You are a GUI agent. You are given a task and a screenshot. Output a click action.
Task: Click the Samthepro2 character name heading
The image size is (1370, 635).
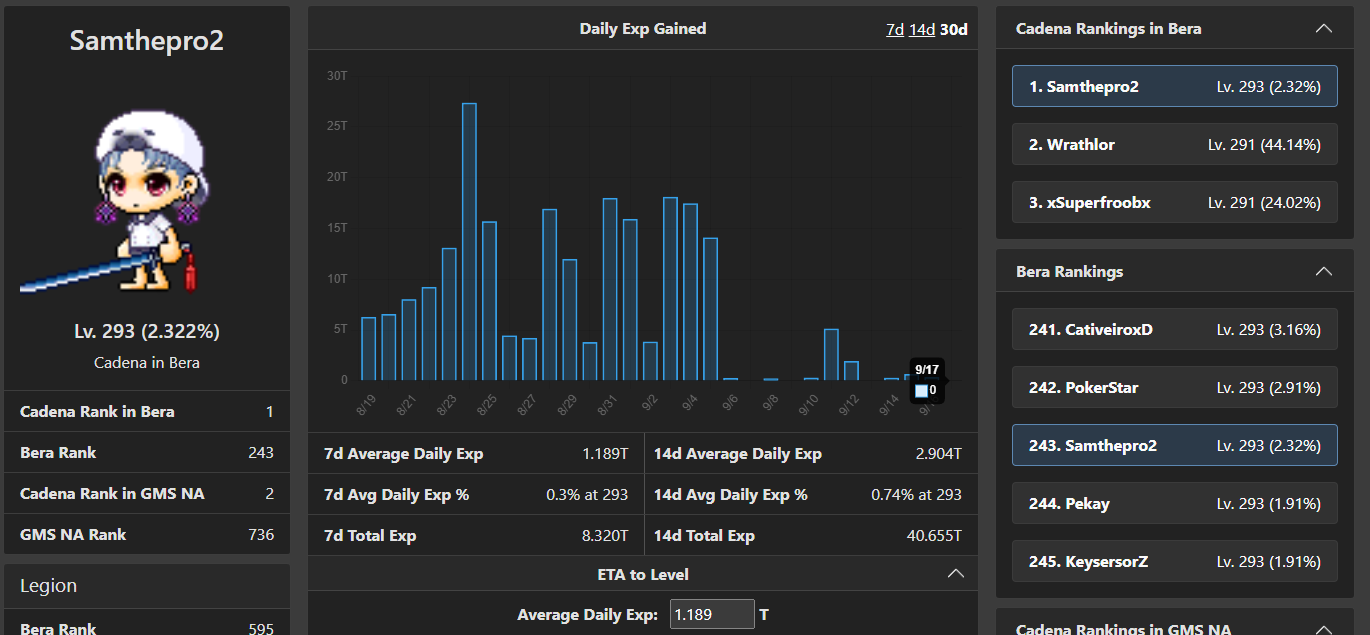[147, 41]
